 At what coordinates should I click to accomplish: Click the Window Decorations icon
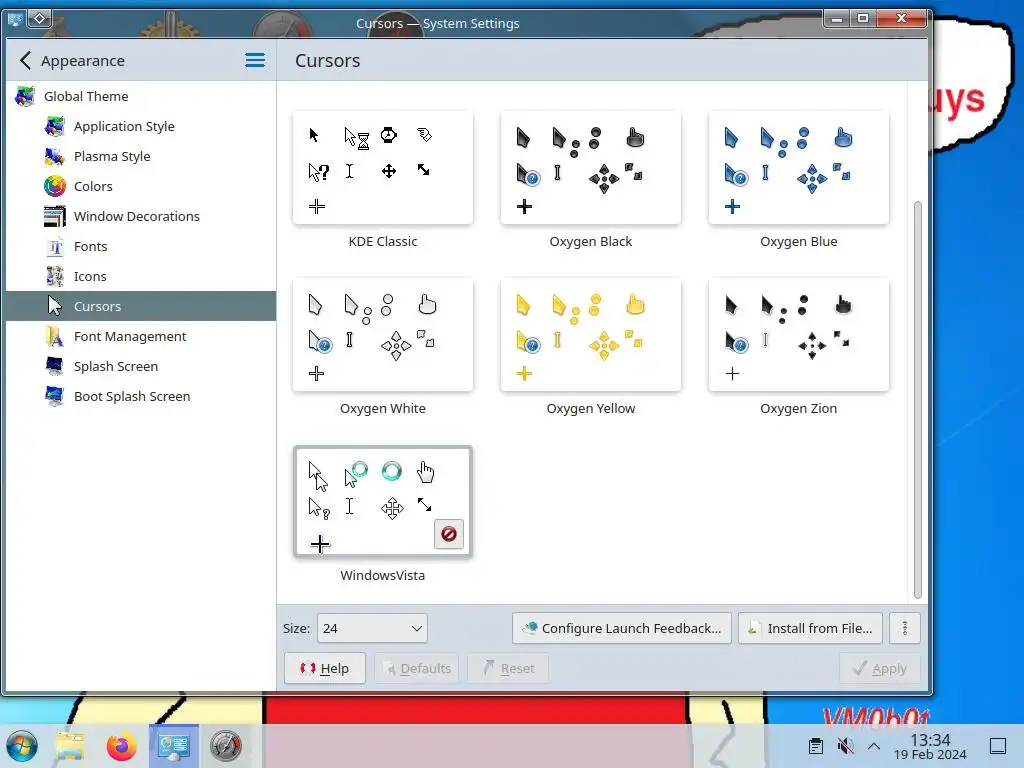click(x=55, y=216)
